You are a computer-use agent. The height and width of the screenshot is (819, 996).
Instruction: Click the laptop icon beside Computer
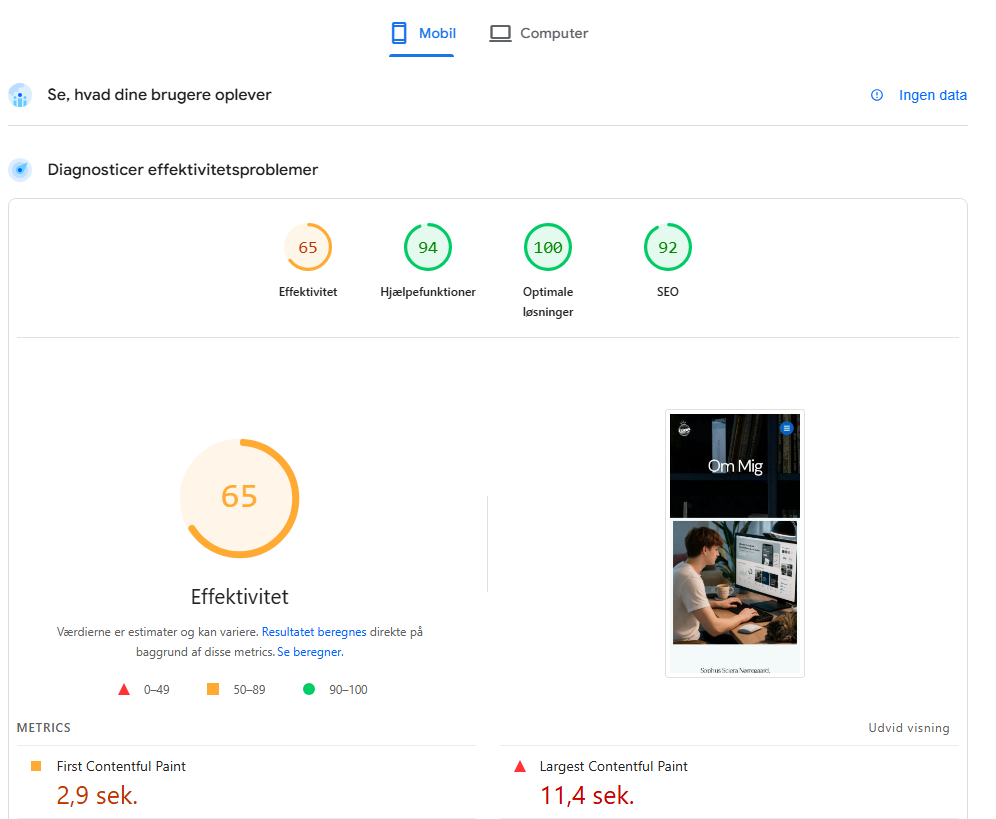[500, 33]
